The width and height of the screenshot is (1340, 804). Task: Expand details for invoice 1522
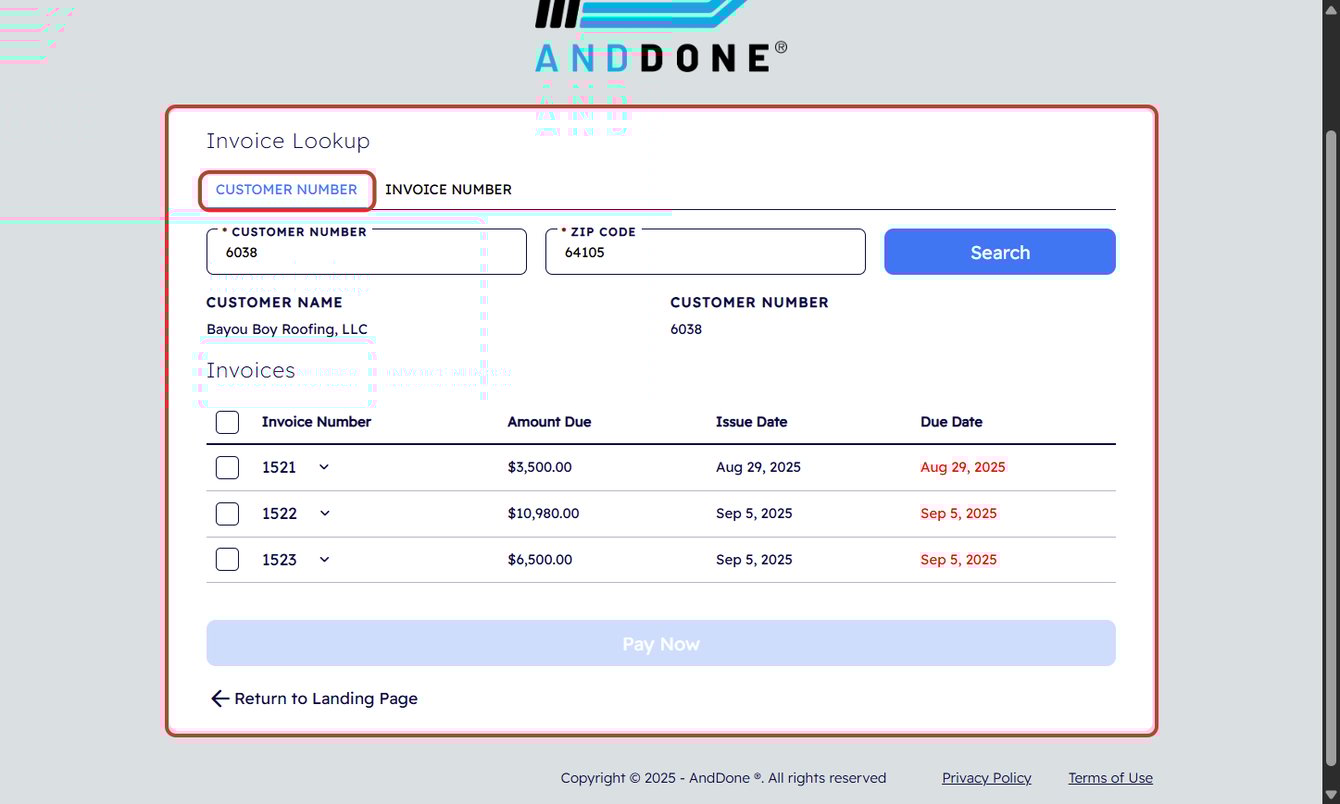tap(323, 513)
